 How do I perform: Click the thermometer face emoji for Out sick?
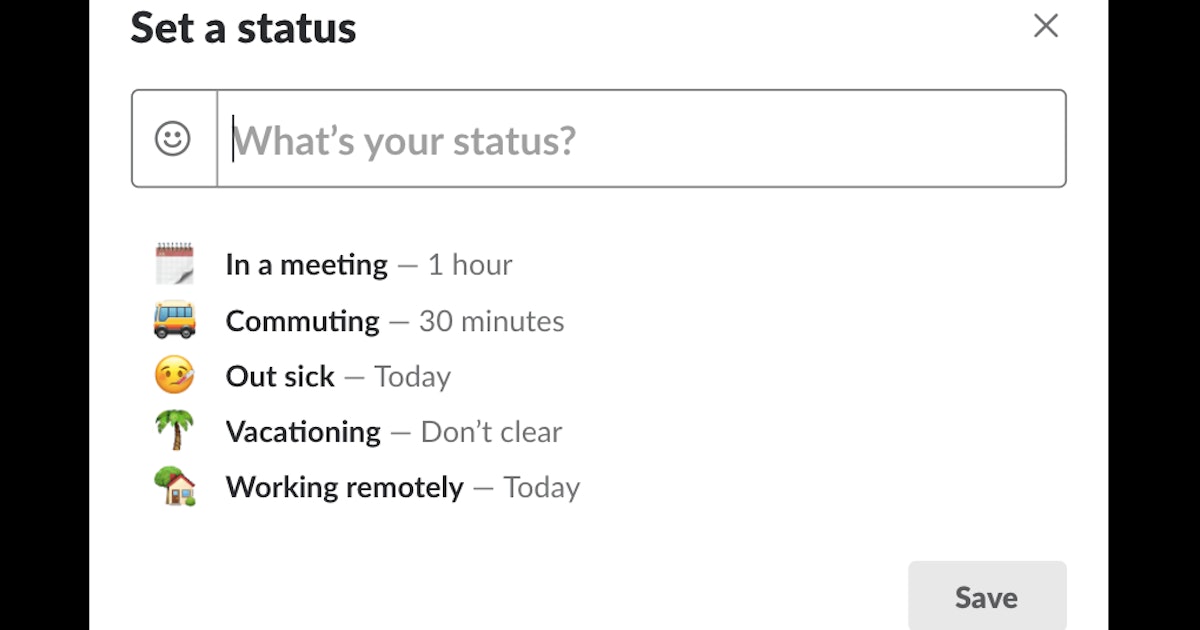174,376
